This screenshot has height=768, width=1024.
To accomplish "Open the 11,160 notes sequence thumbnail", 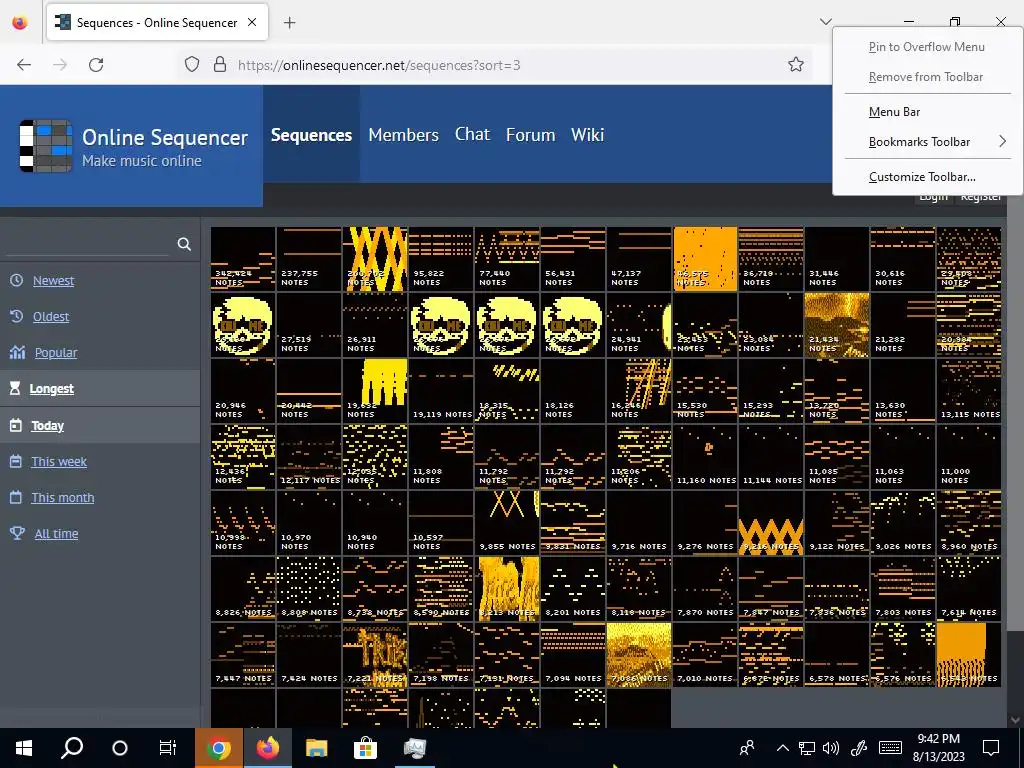I will pos(705,456).
